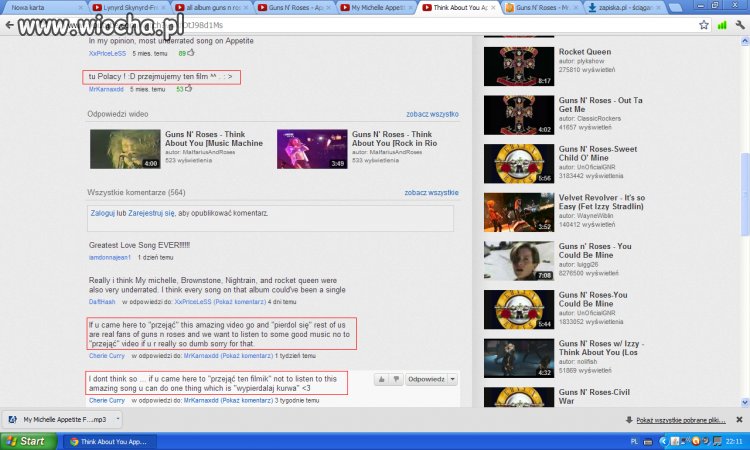This screenshot has width=750, height=450.
Task: Open Rock in Rio video response thumbnail
Action: (x=312, y=149)
